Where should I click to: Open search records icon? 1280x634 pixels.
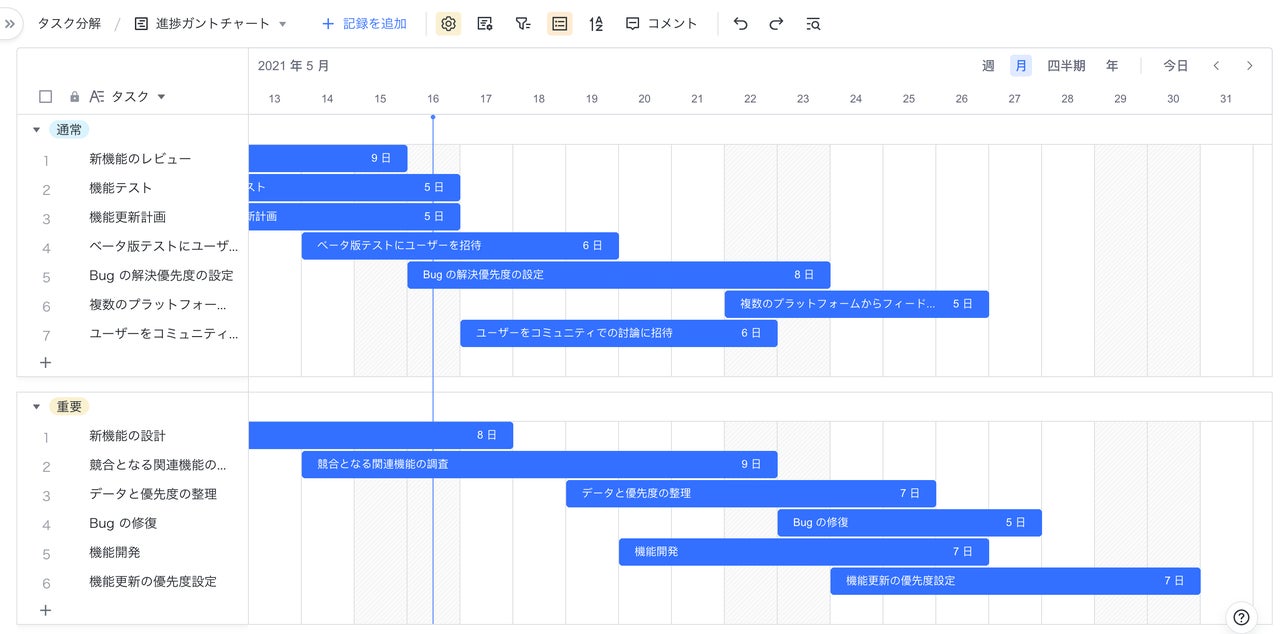coord(813,23)
